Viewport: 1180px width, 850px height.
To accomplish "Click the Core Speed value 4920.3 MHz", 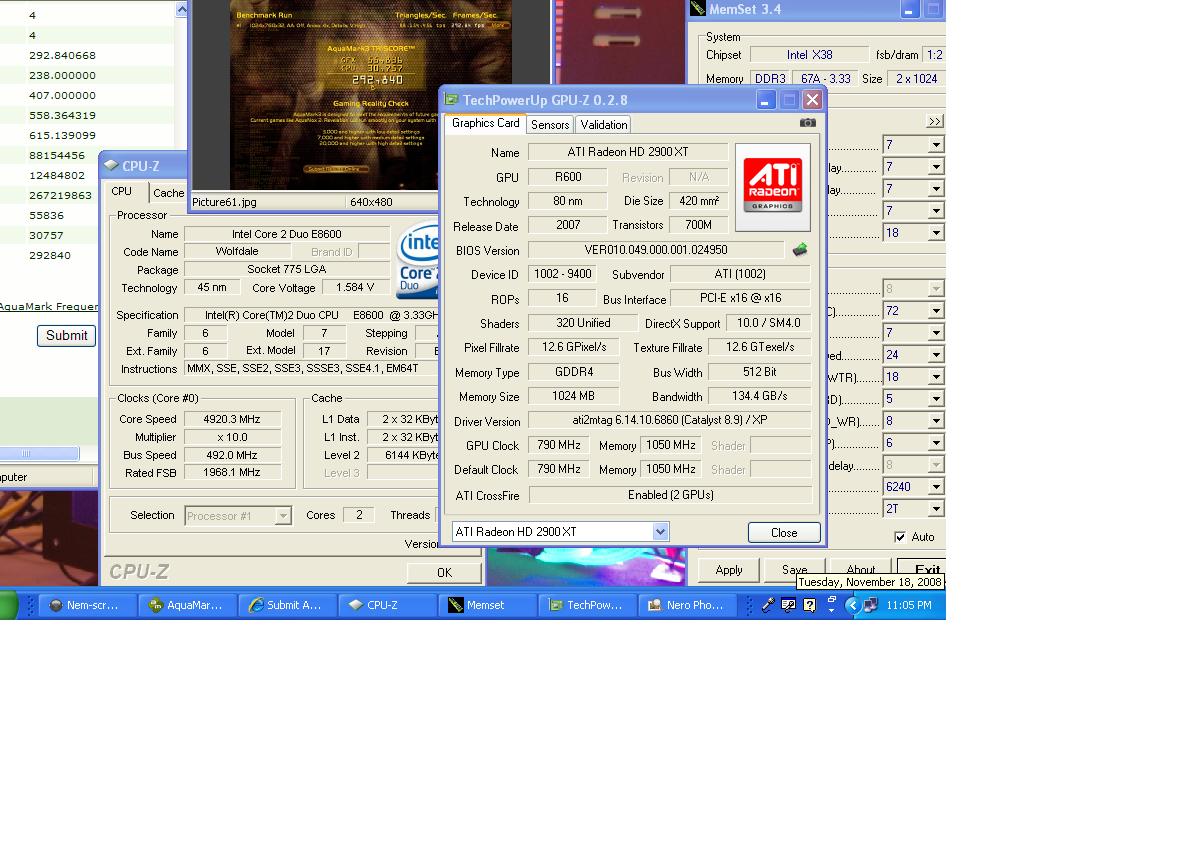I will [232, 419].
